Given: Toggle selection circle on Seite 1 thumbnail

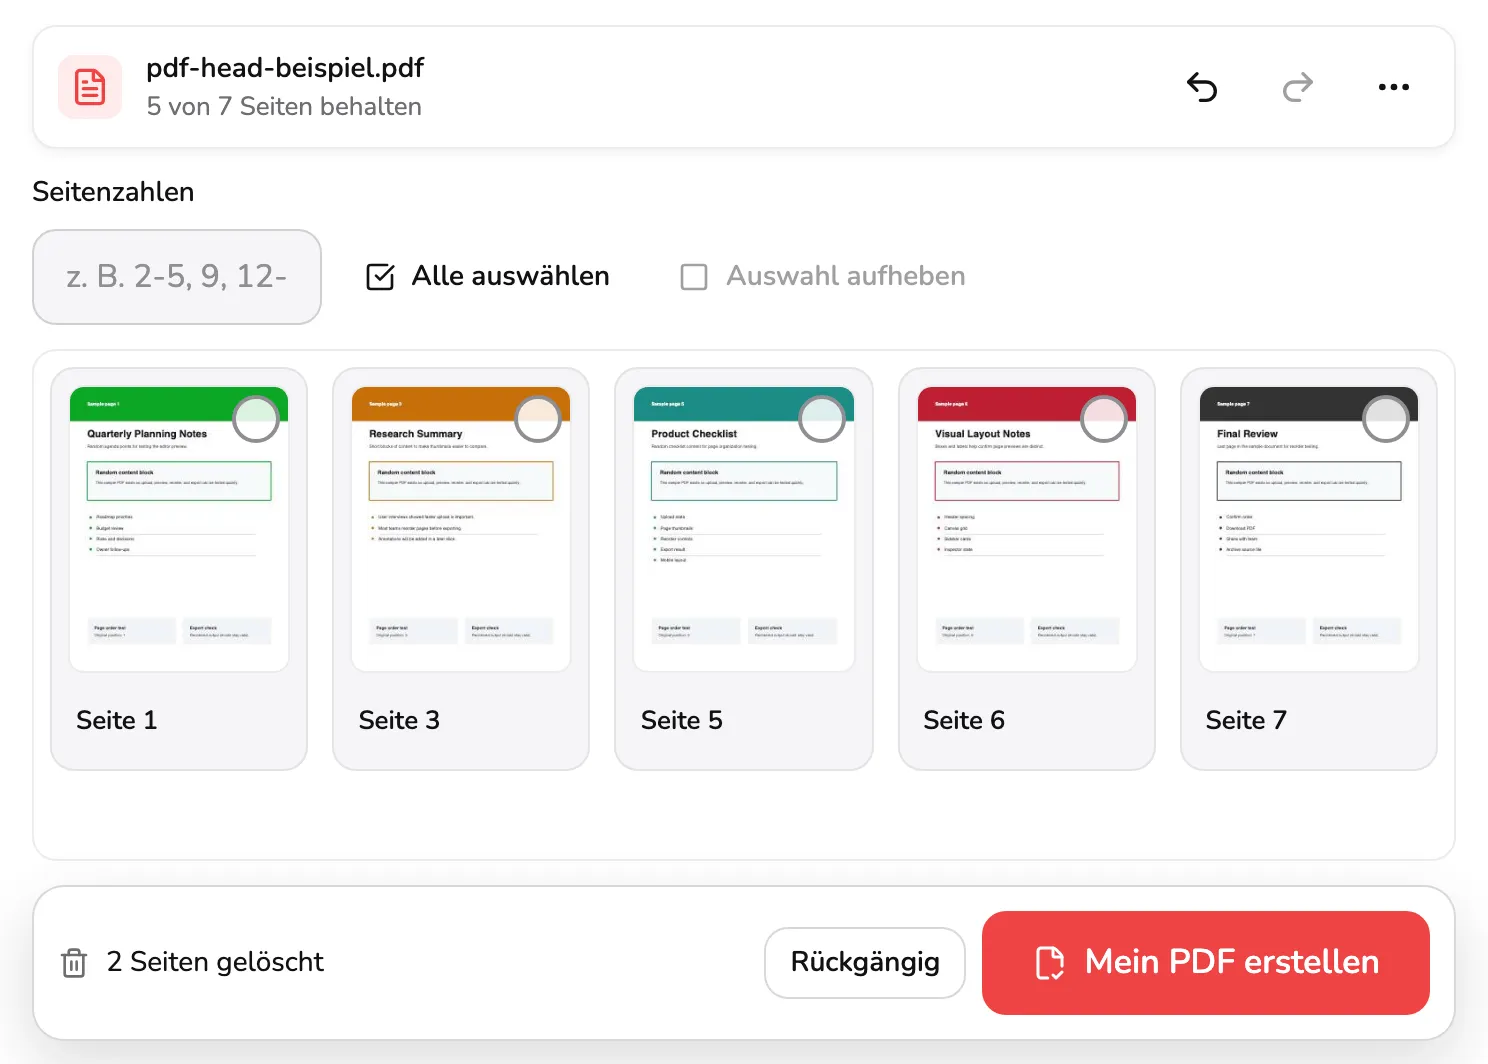Looking at the screenshot, I should coord(256,419).
